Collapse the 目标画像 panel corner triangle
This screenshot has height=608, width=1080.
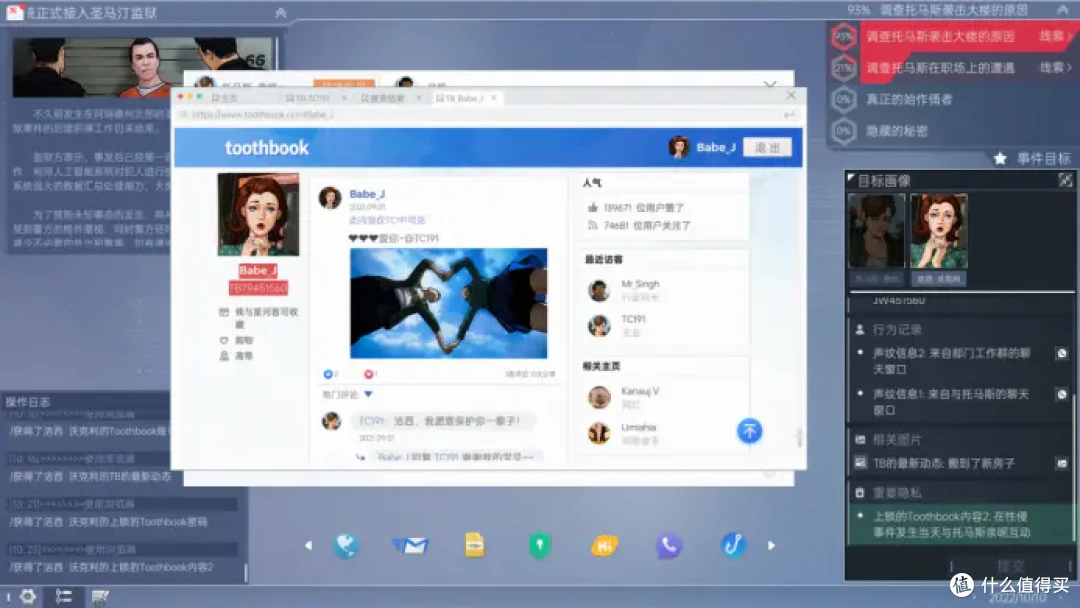[851, 178]
